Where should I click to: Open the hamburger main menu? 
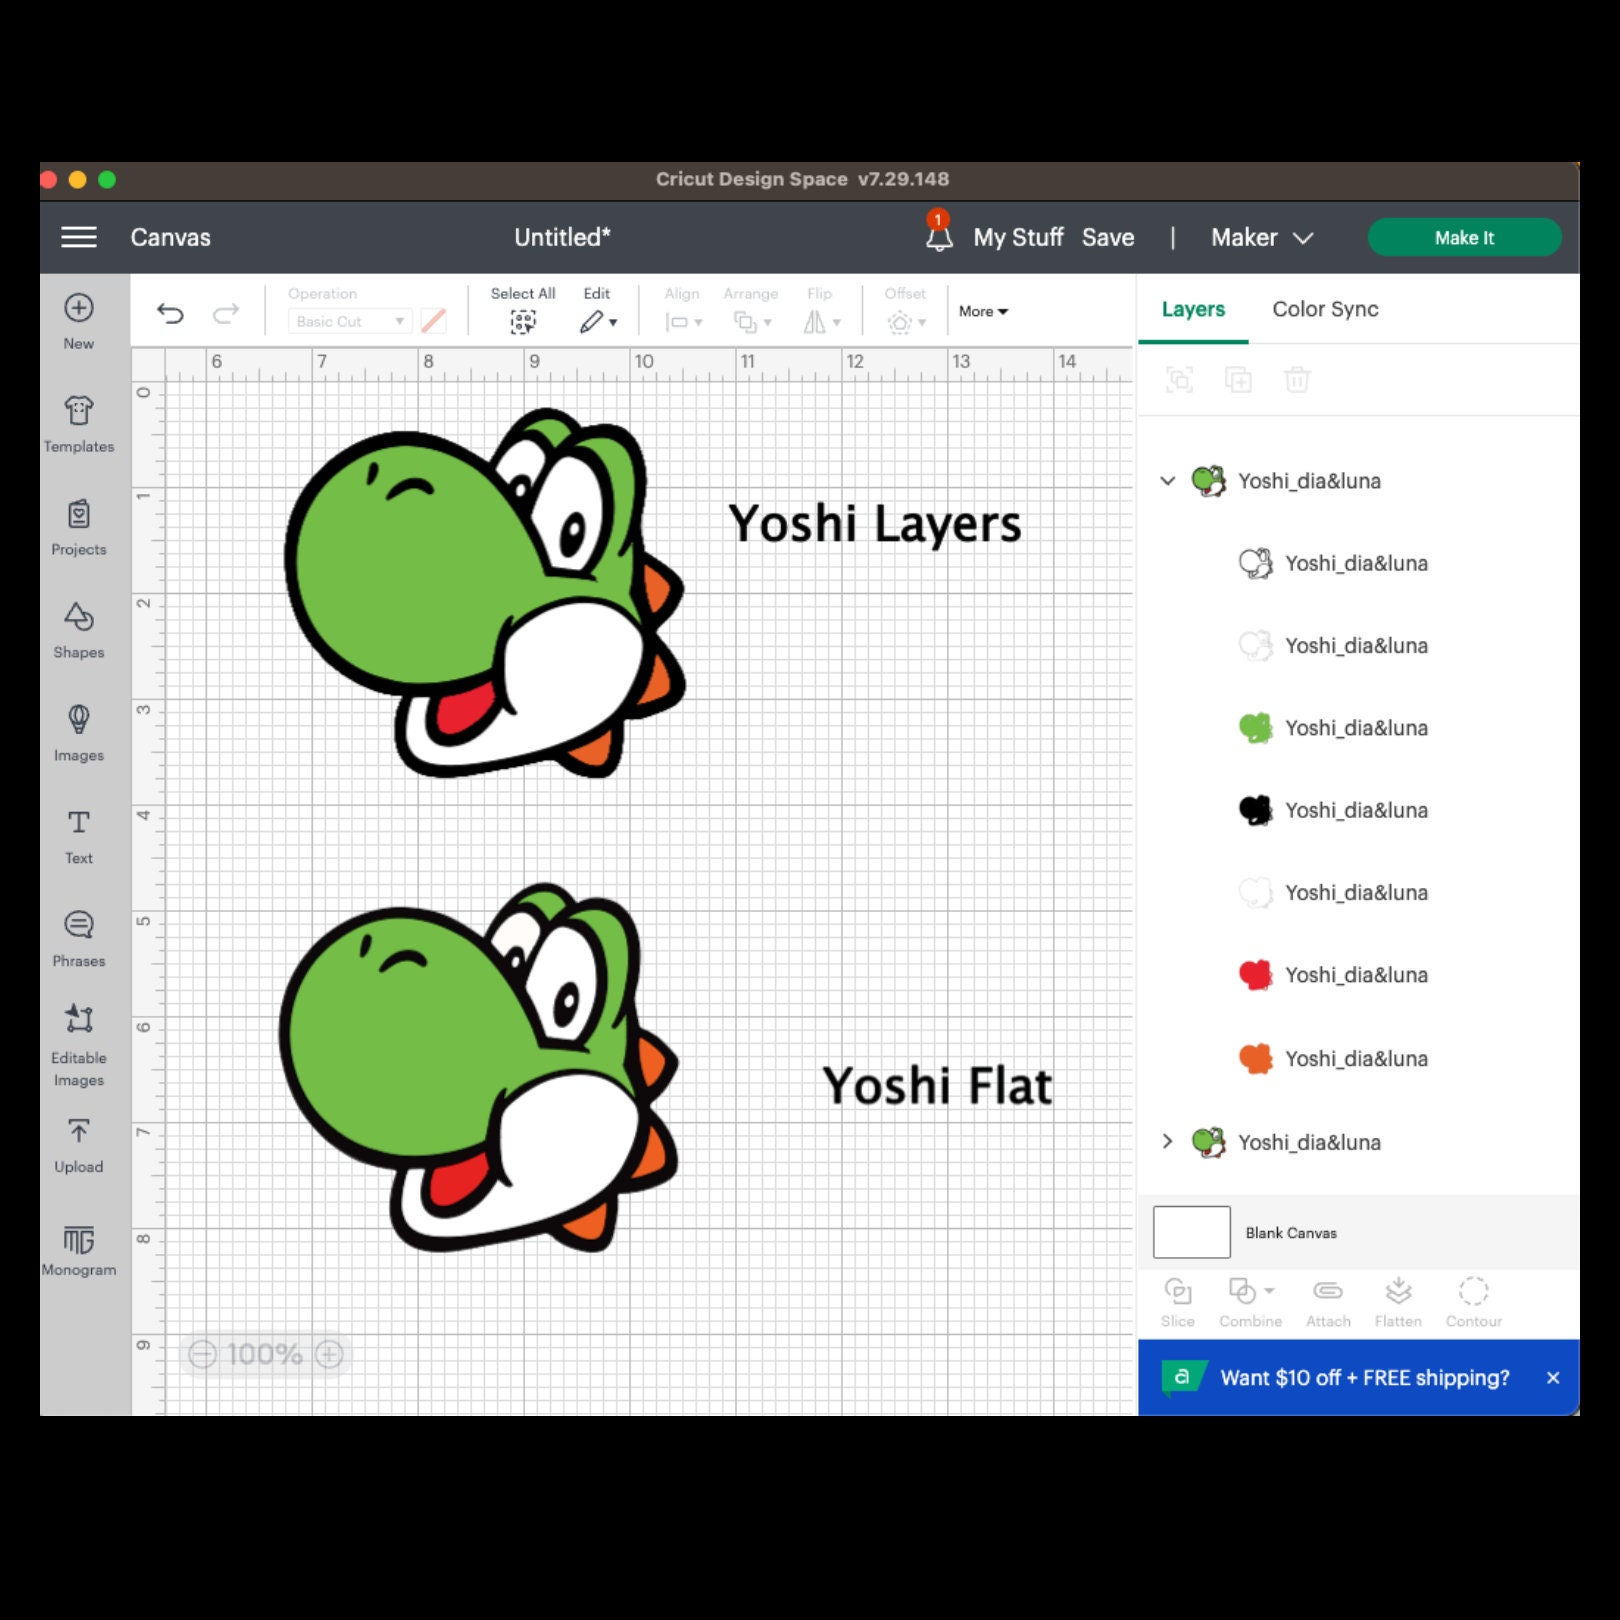coord(79,237)
